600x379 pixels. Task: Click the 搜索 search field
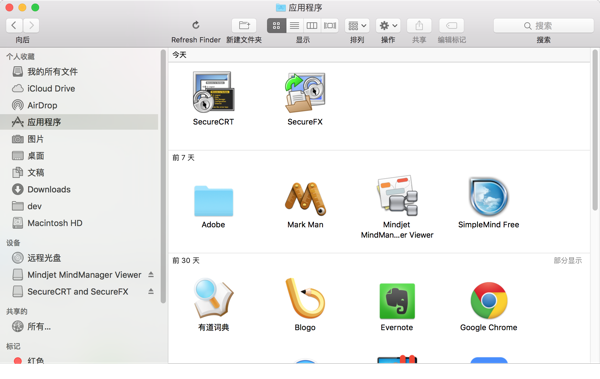click(x=543, y=26)
